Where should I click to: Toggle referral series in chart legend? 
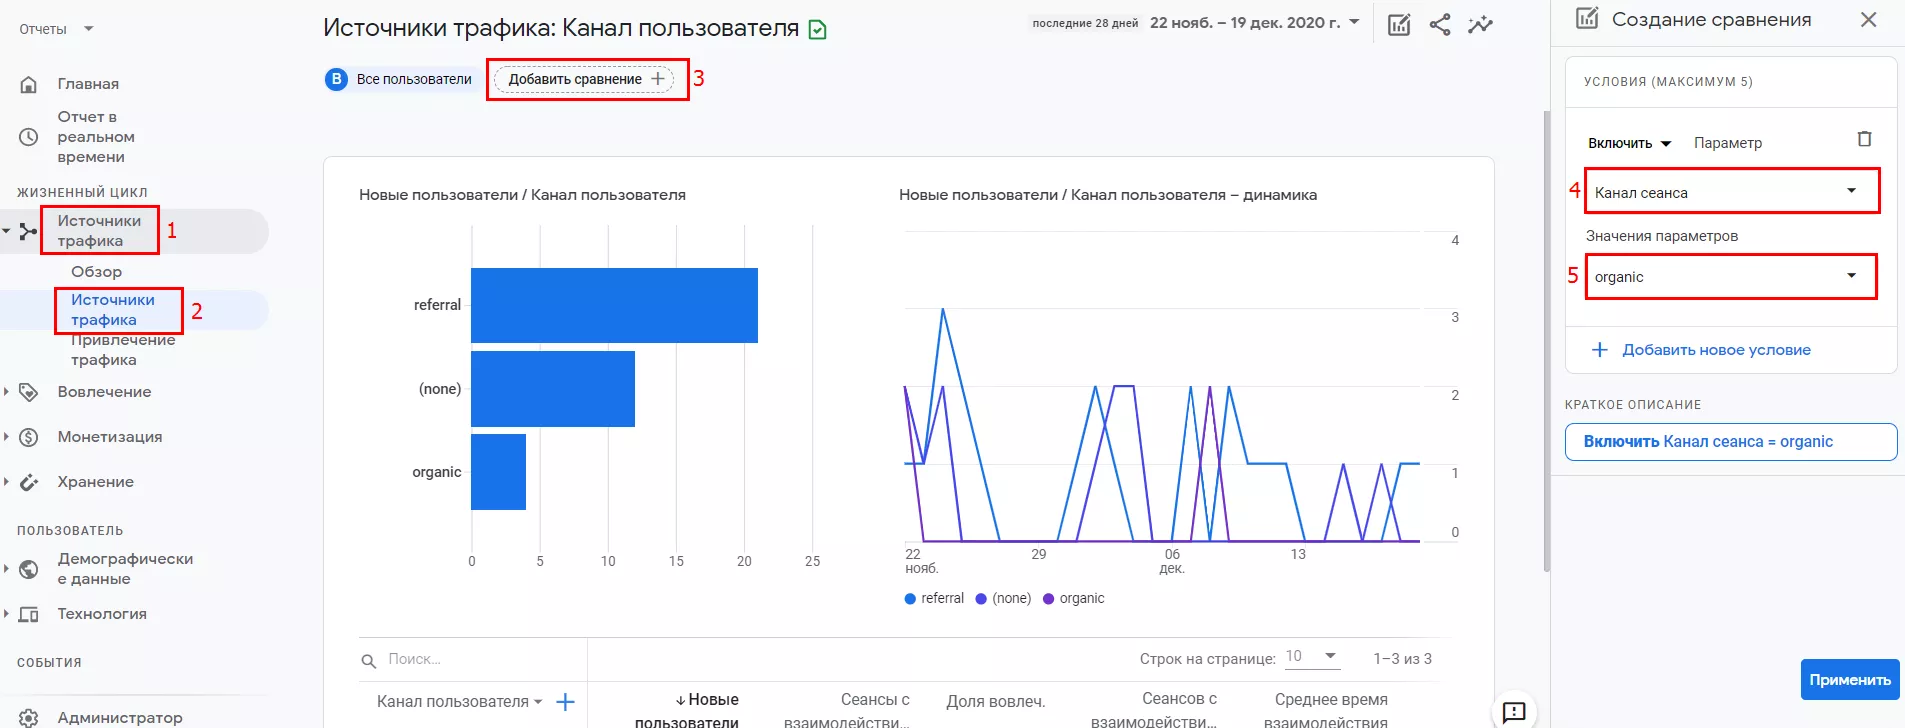[934, 598]
